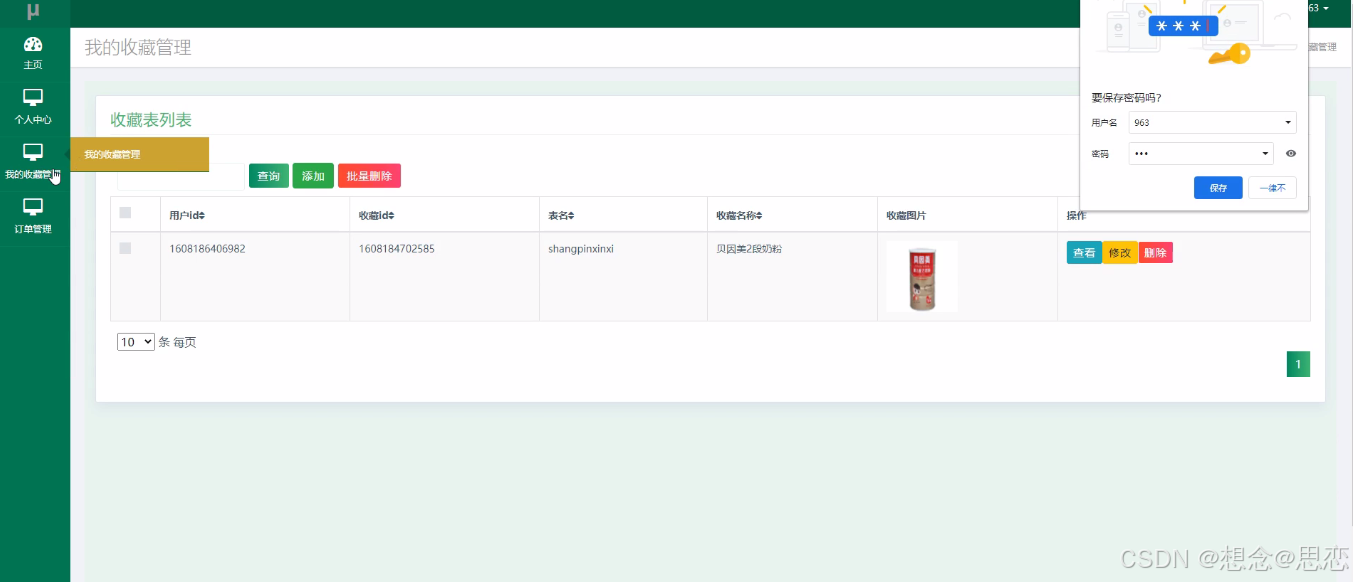1353x582 pixels.
Task: Click 我的收藏管理 monitor icon in sidebar
Action: pyautogui.click(x=33, y=152)
